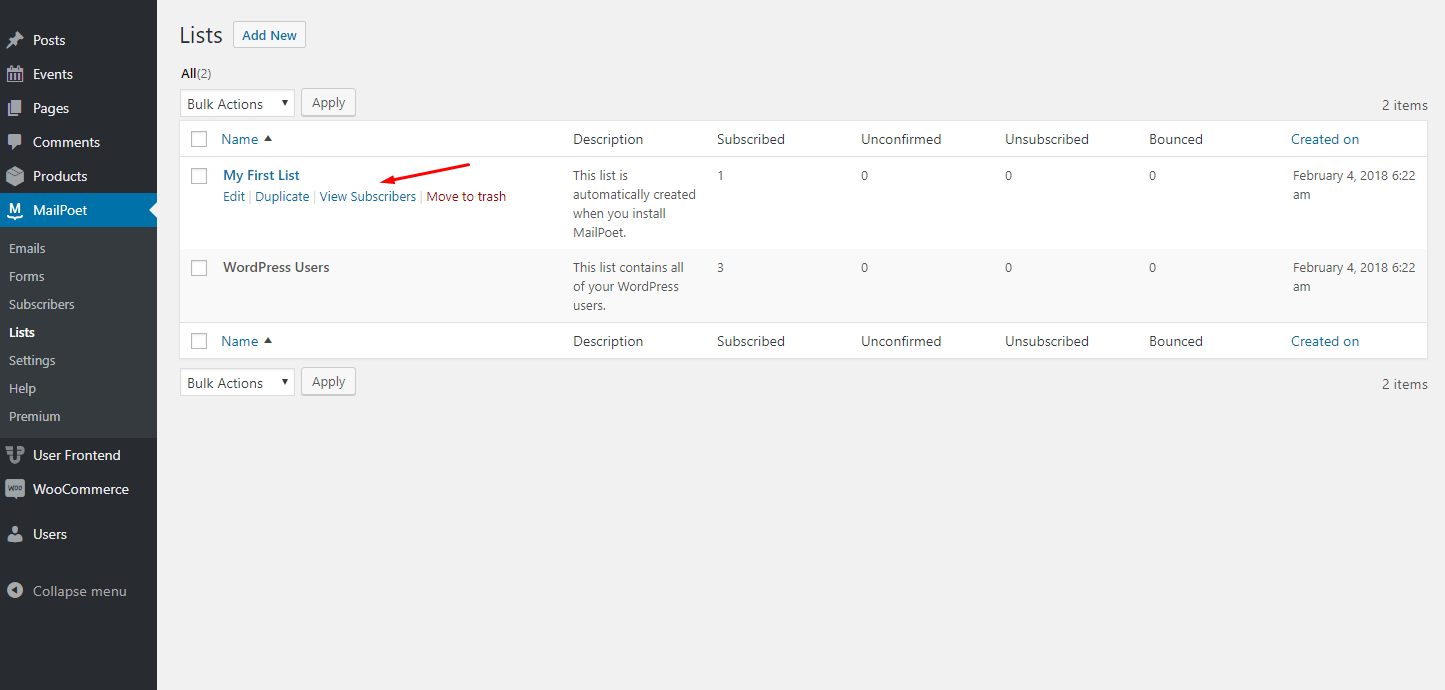Open the top Bulk Actions dropdown
Image resolution: width=1445 pixels, height=690 pixels.
[x=237, y=103]
